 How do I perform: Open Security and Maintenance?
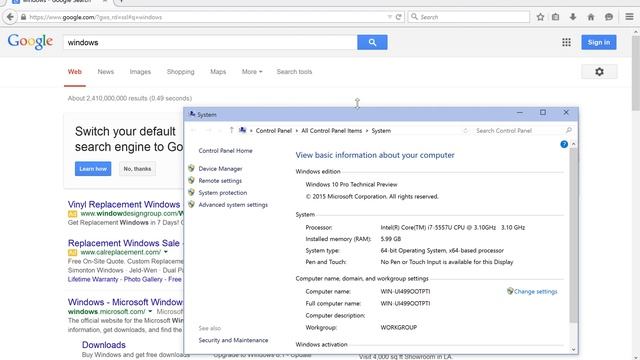pyautogui.click(x=233, y=340)
